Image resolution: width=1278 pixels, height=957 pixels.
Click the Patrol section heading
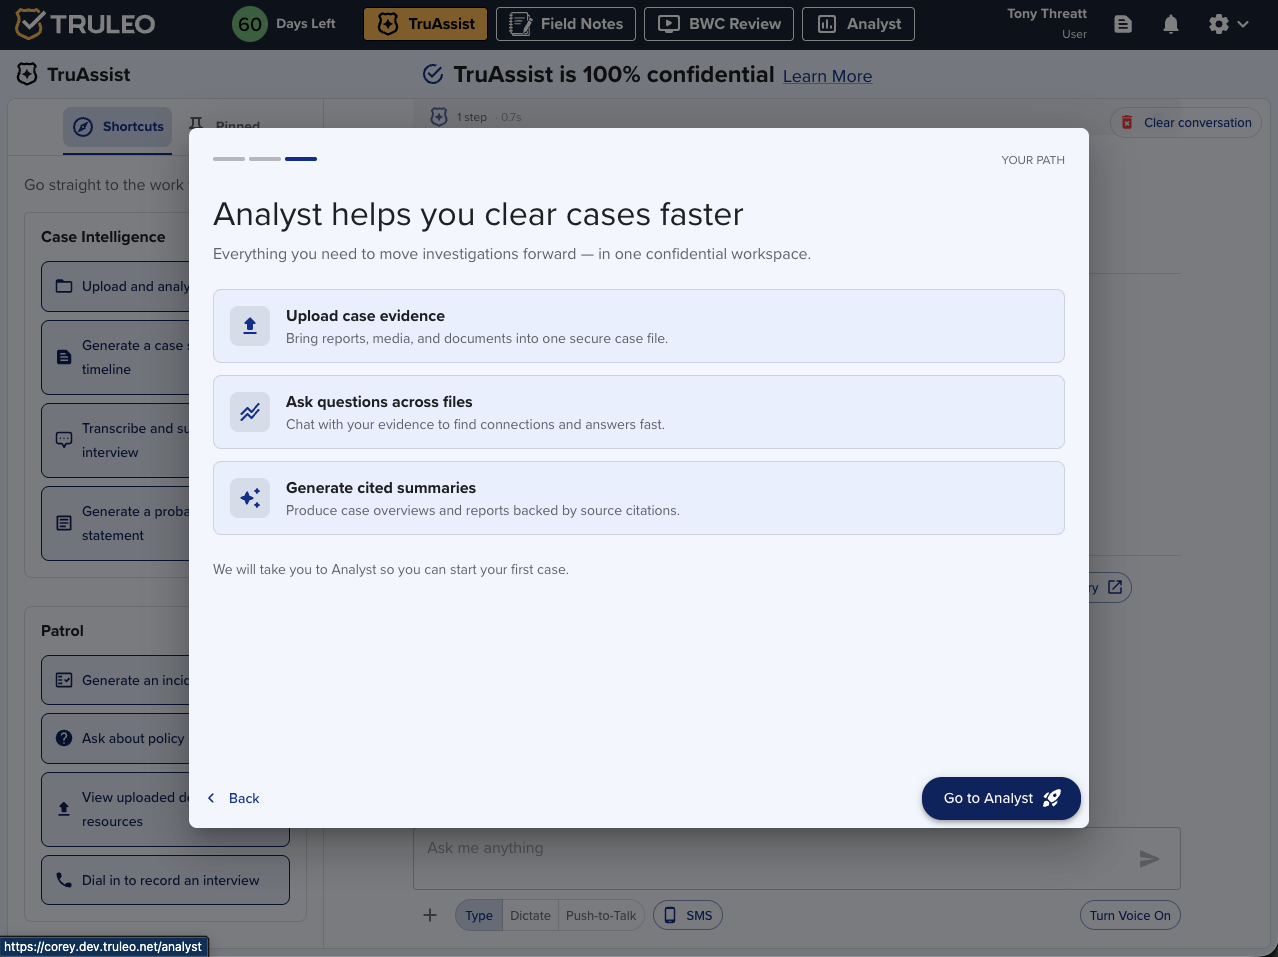(62, 631)
